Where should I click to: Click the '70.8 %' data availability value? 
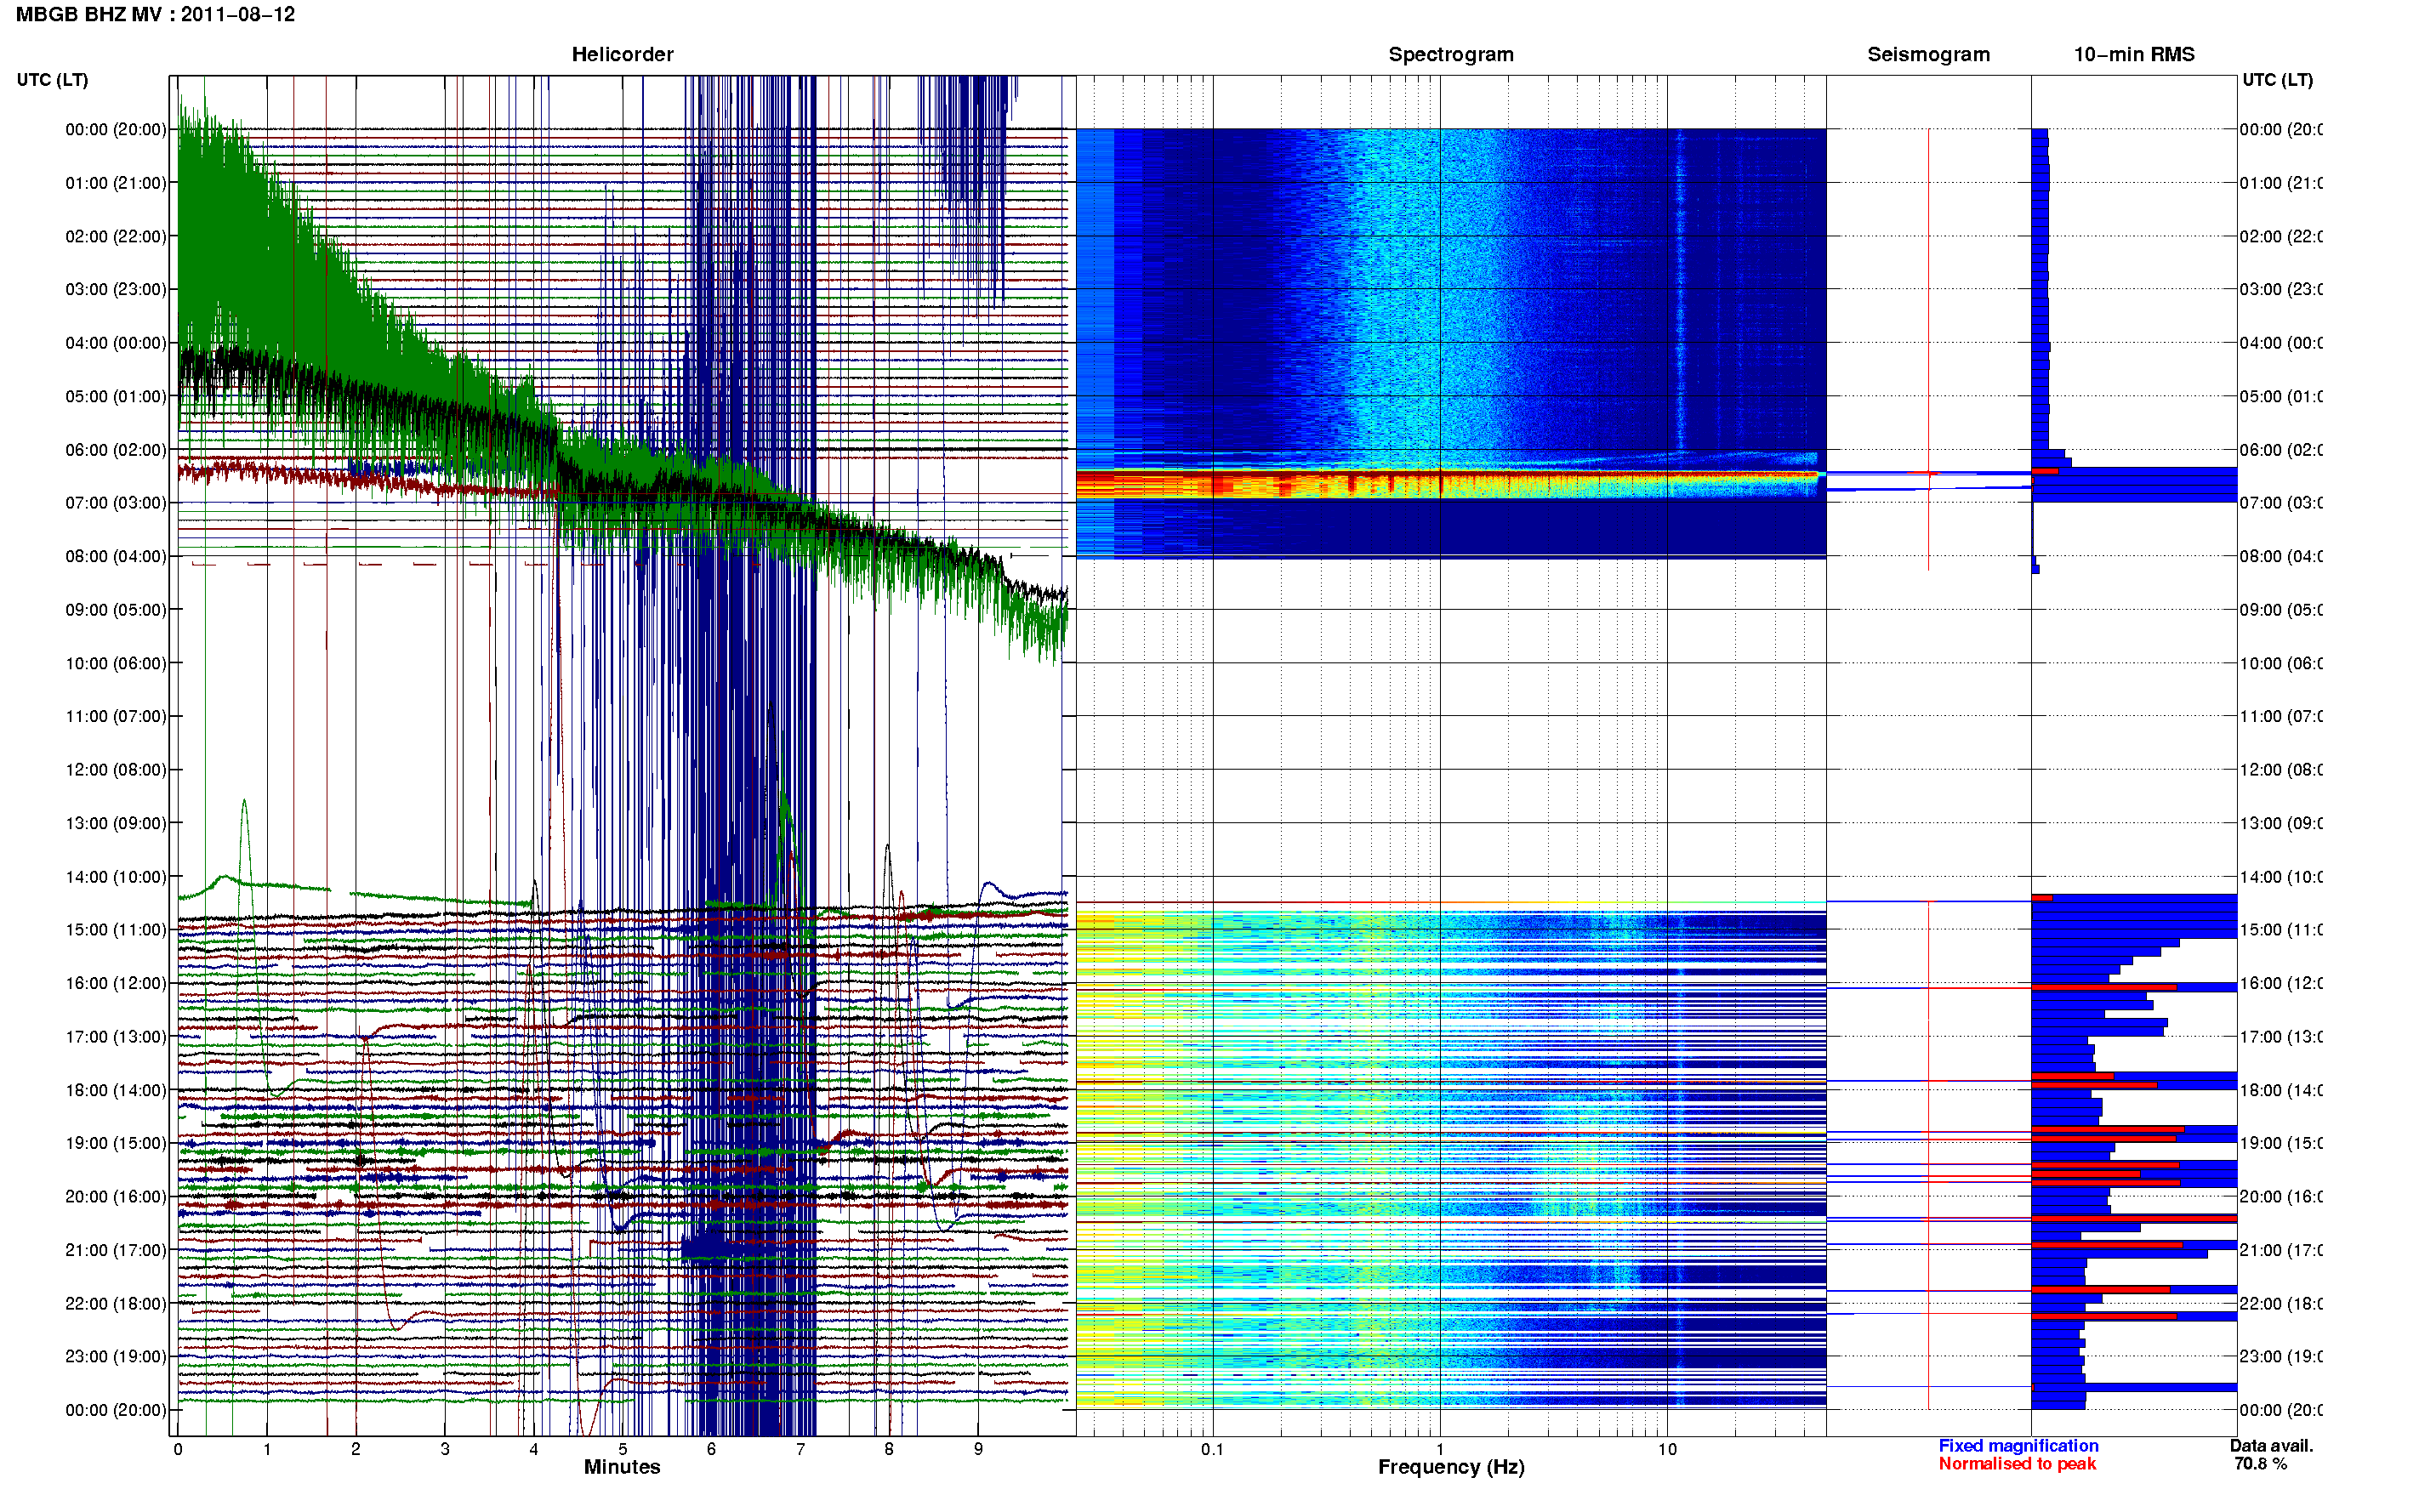[2260, 1464]
